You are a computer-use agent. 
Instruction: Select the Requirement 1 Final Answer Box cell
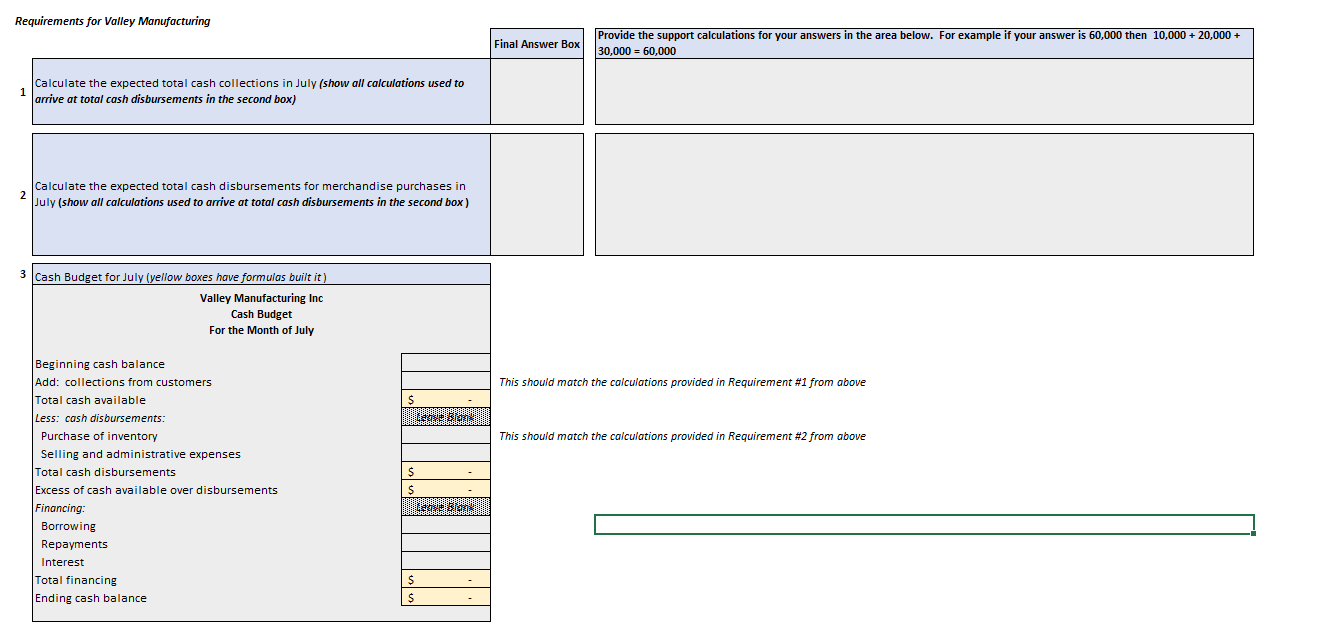[x=537, y=91]
